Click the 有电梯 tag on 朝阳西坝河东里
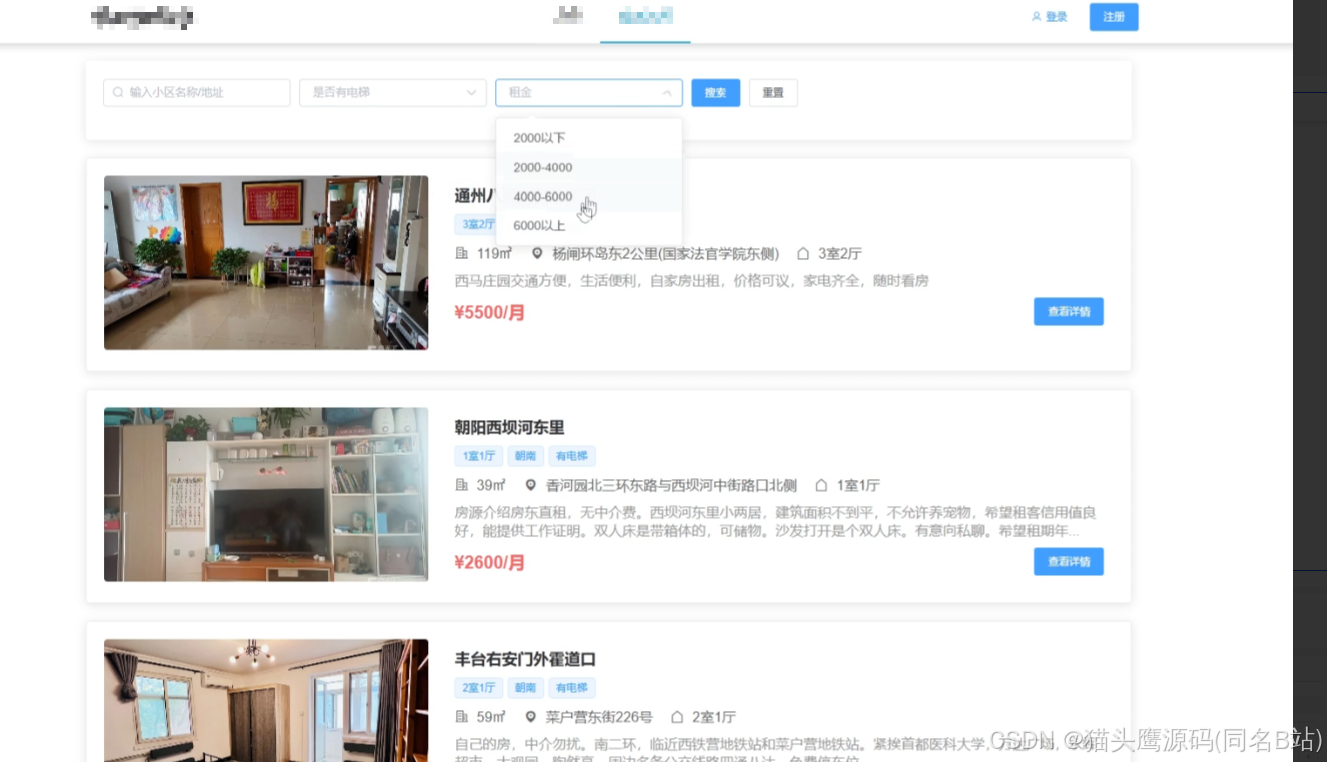The height and width of the screenshot is (762, 1327). (x=572, y=456)
